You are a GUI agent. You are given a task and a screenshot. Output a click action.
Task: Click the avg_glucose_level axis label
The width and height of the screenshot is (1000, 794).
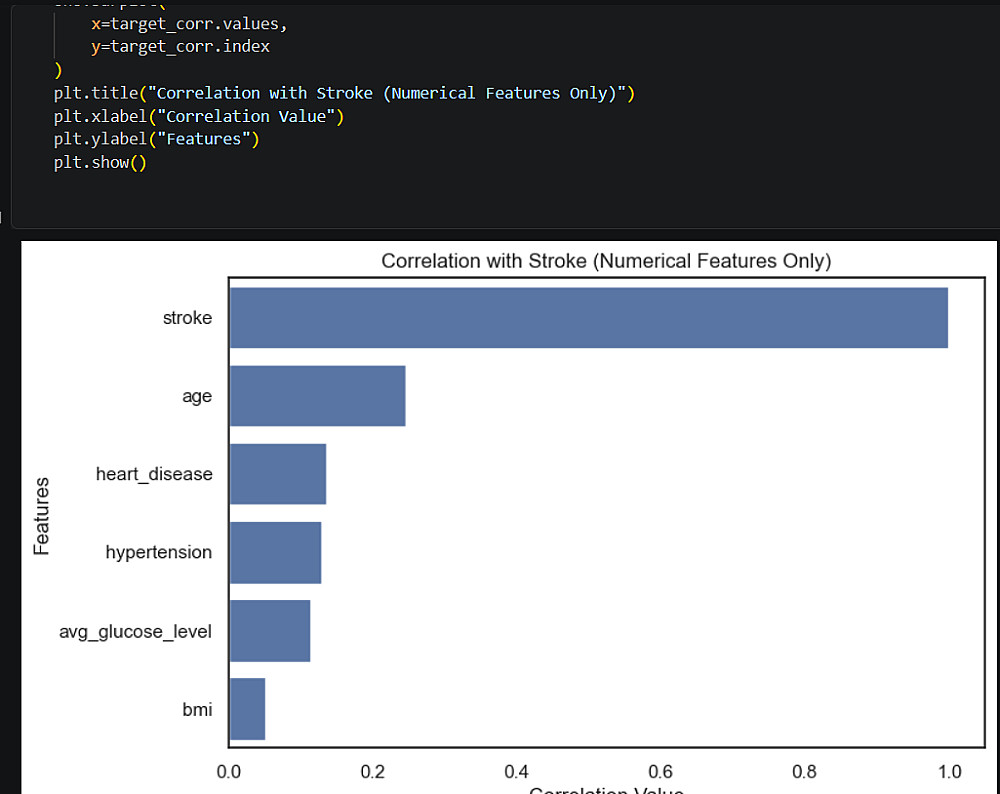135,631
